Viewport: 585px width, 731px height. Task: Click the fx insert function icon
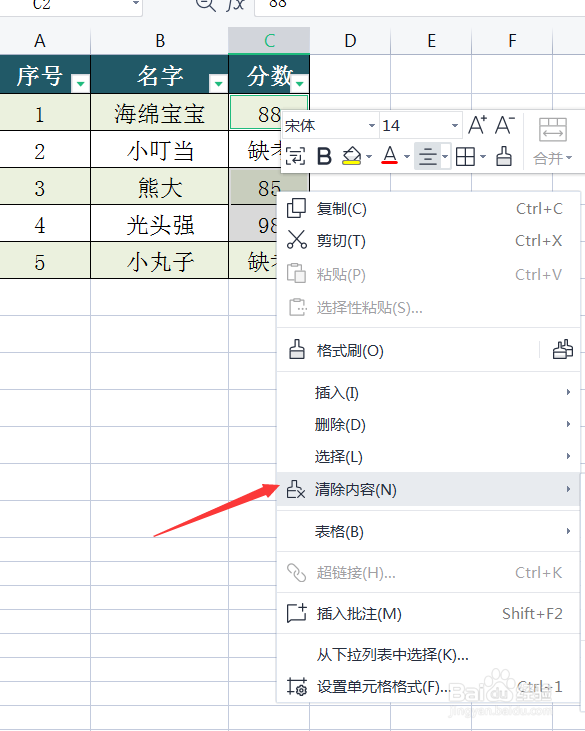pos(236,4)
